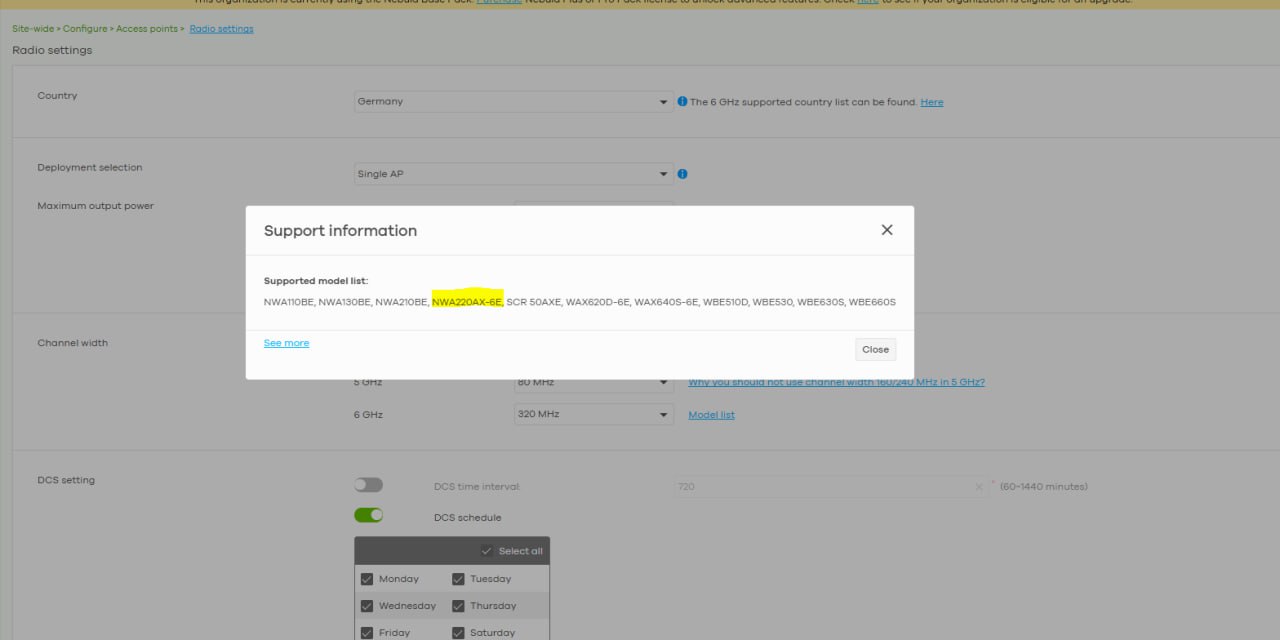This screenshot has height=640, width=1280.
Task: Click the DCS setting label
Action: [x=66, y=480]
